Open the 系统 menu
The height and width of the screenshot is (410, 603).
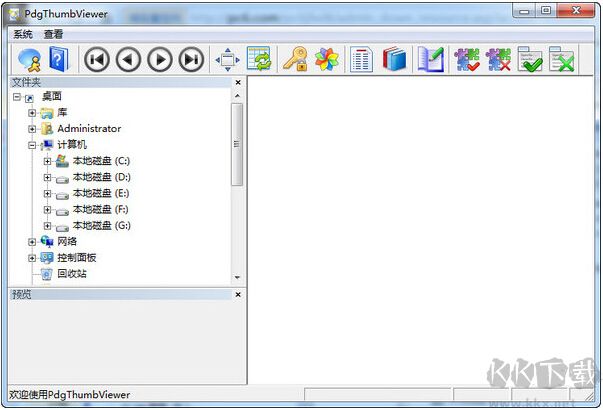(x=23, y=35)
